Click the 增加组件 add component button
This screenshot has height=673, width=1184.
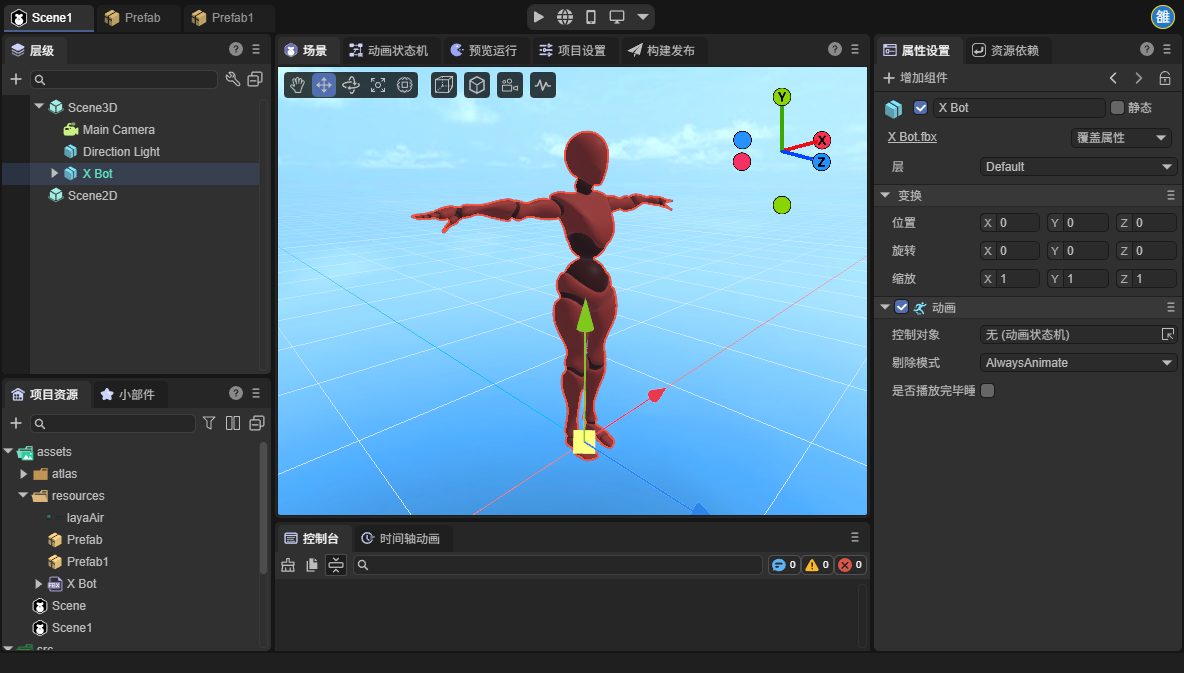coord(914,78)
